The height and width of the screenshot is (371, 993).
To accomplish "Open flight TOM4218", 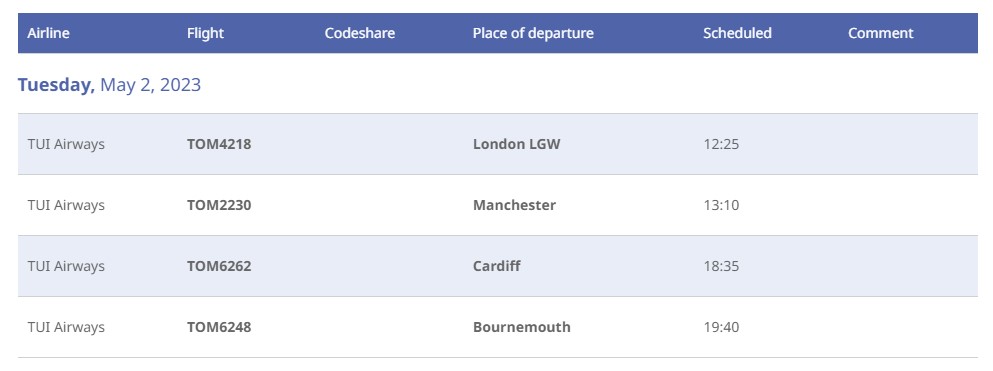I will [219, 144].
